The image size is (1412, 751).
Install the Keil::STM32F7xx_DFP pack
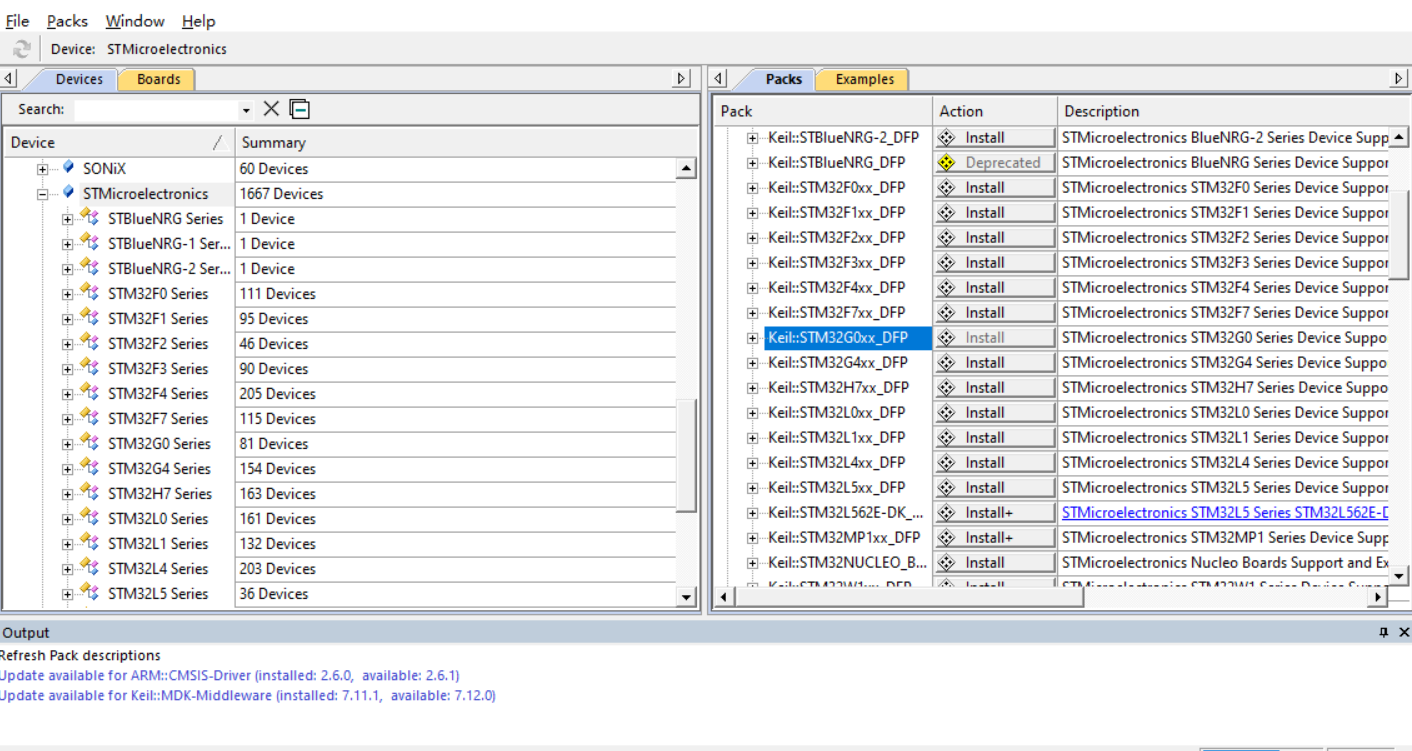point(995,312)
